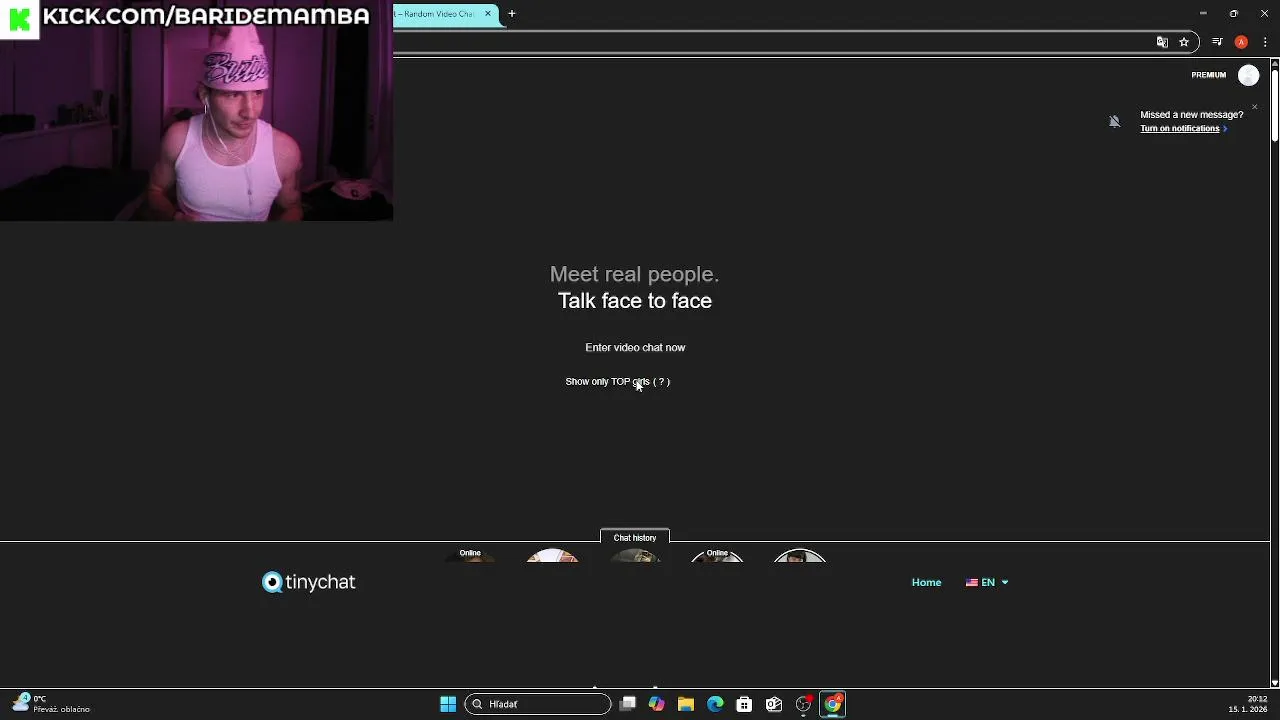The image size is (1280, 720).
Task: Launch Copilot from the taskbar
Action: pos(657,704)
